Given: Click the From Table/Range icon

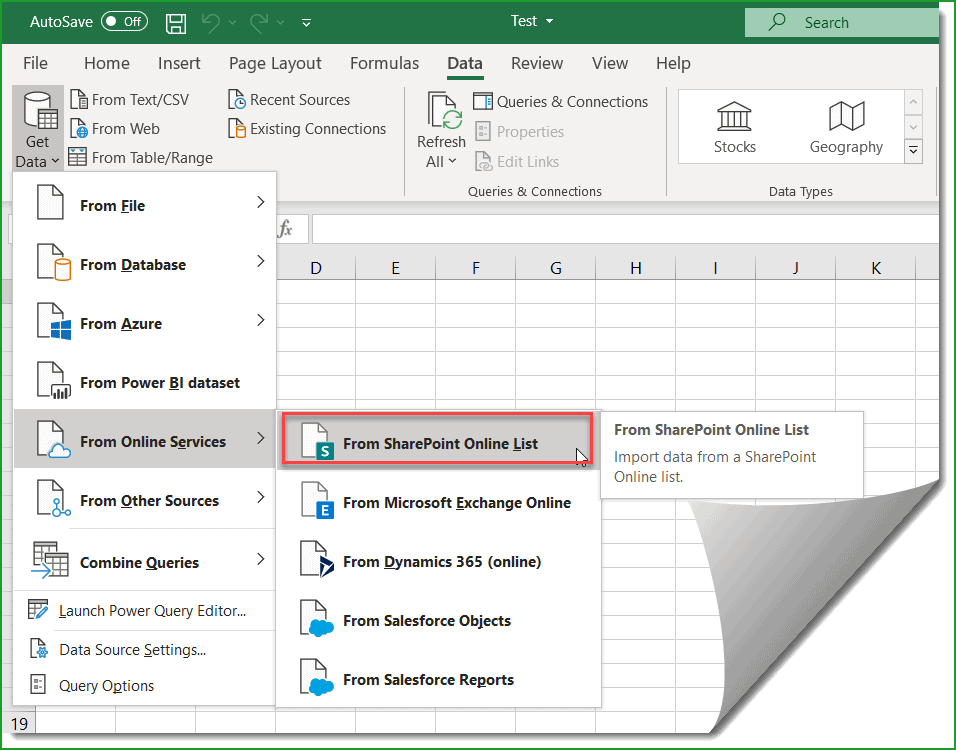Looking at the screenshot, I should [77, 157].
